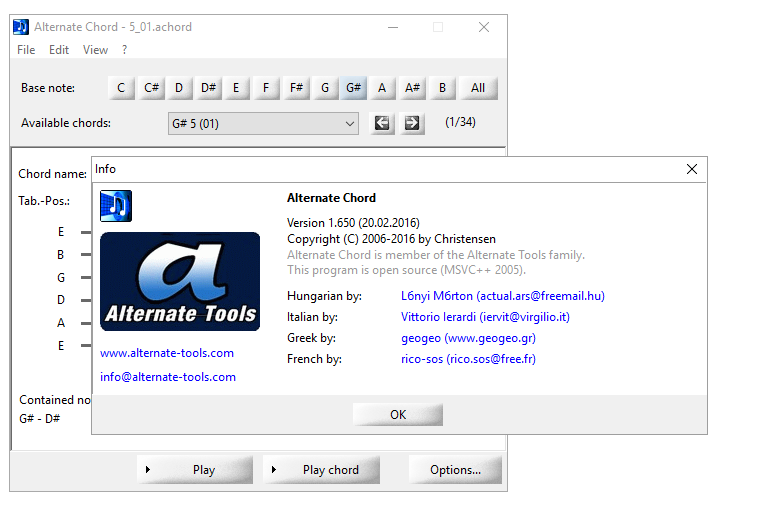Click the (1/34) chord counter
The height and width of the screenshot is (505, 759).
click(x=460, y=122)
